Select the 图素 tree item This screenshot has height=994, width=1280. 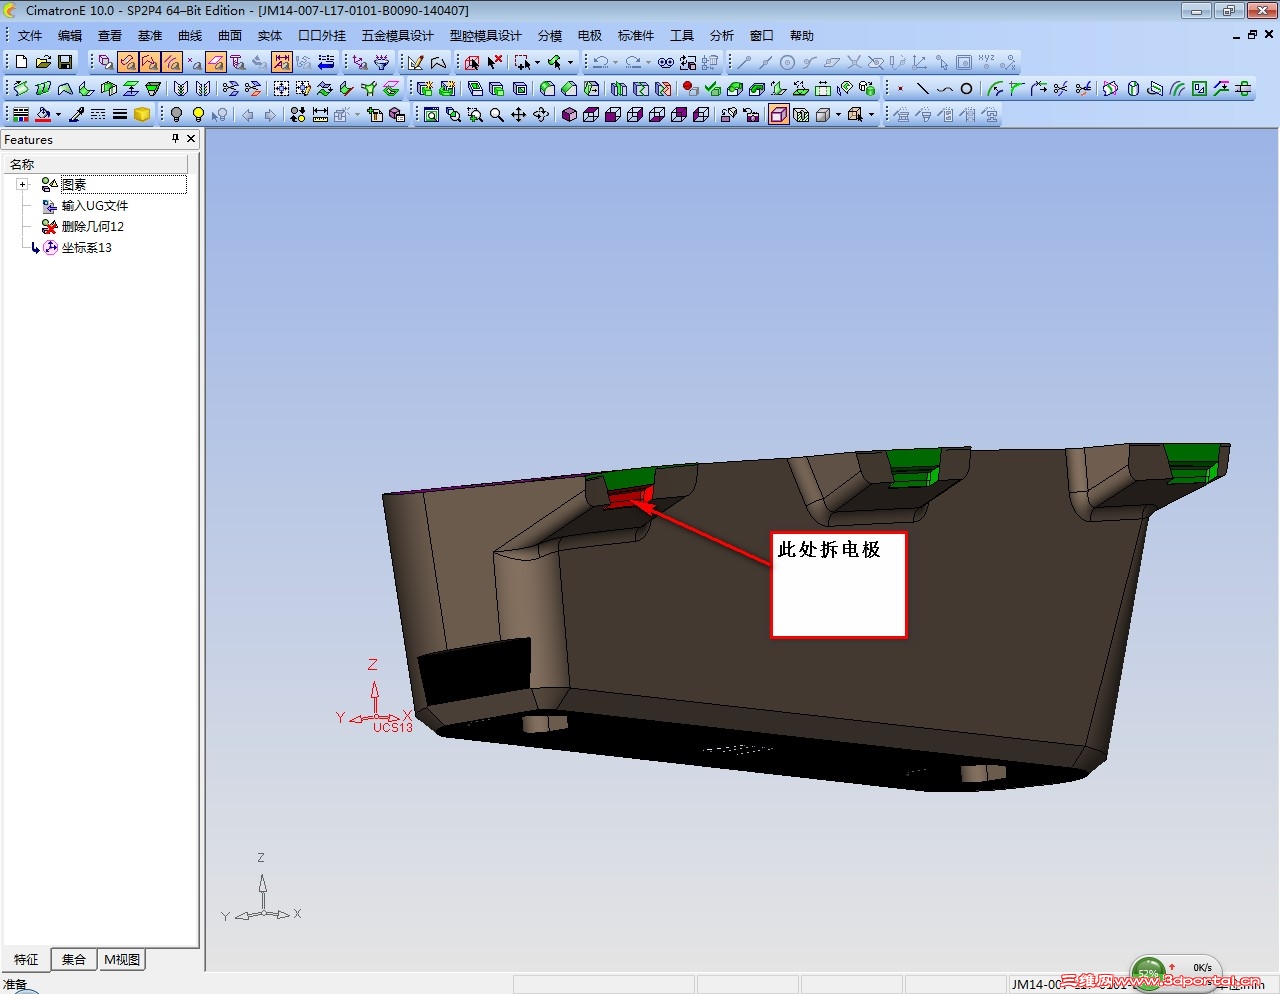coord(74,185)
